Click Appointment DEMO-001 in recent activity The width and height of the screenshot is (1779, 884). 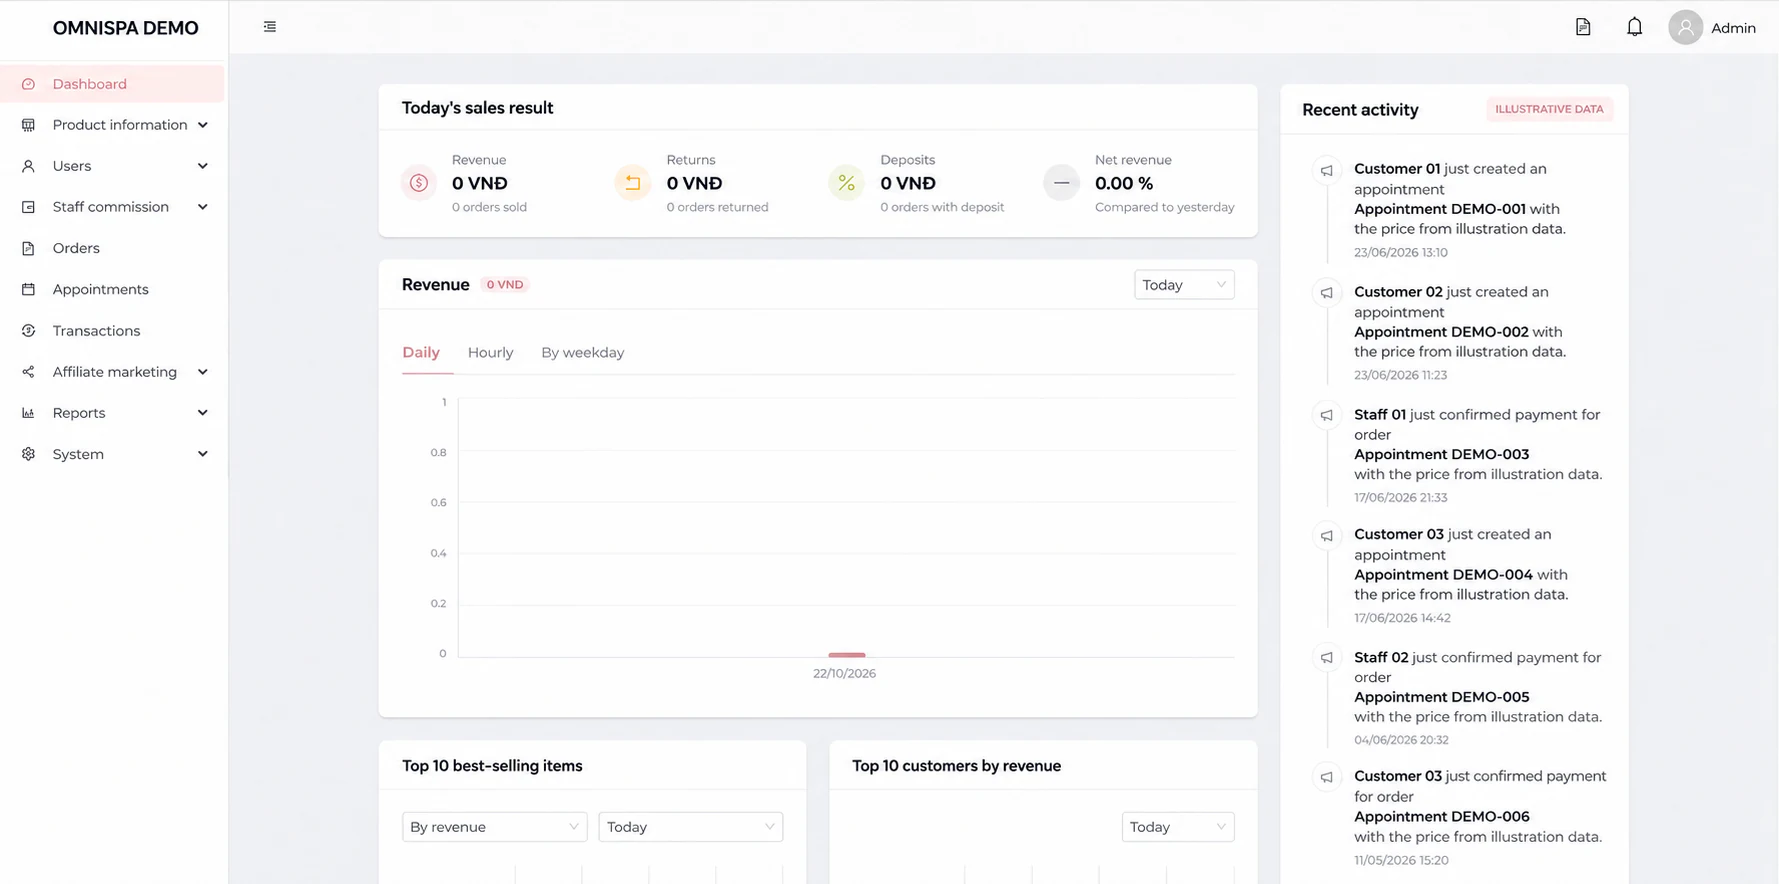coord(1440,209)
